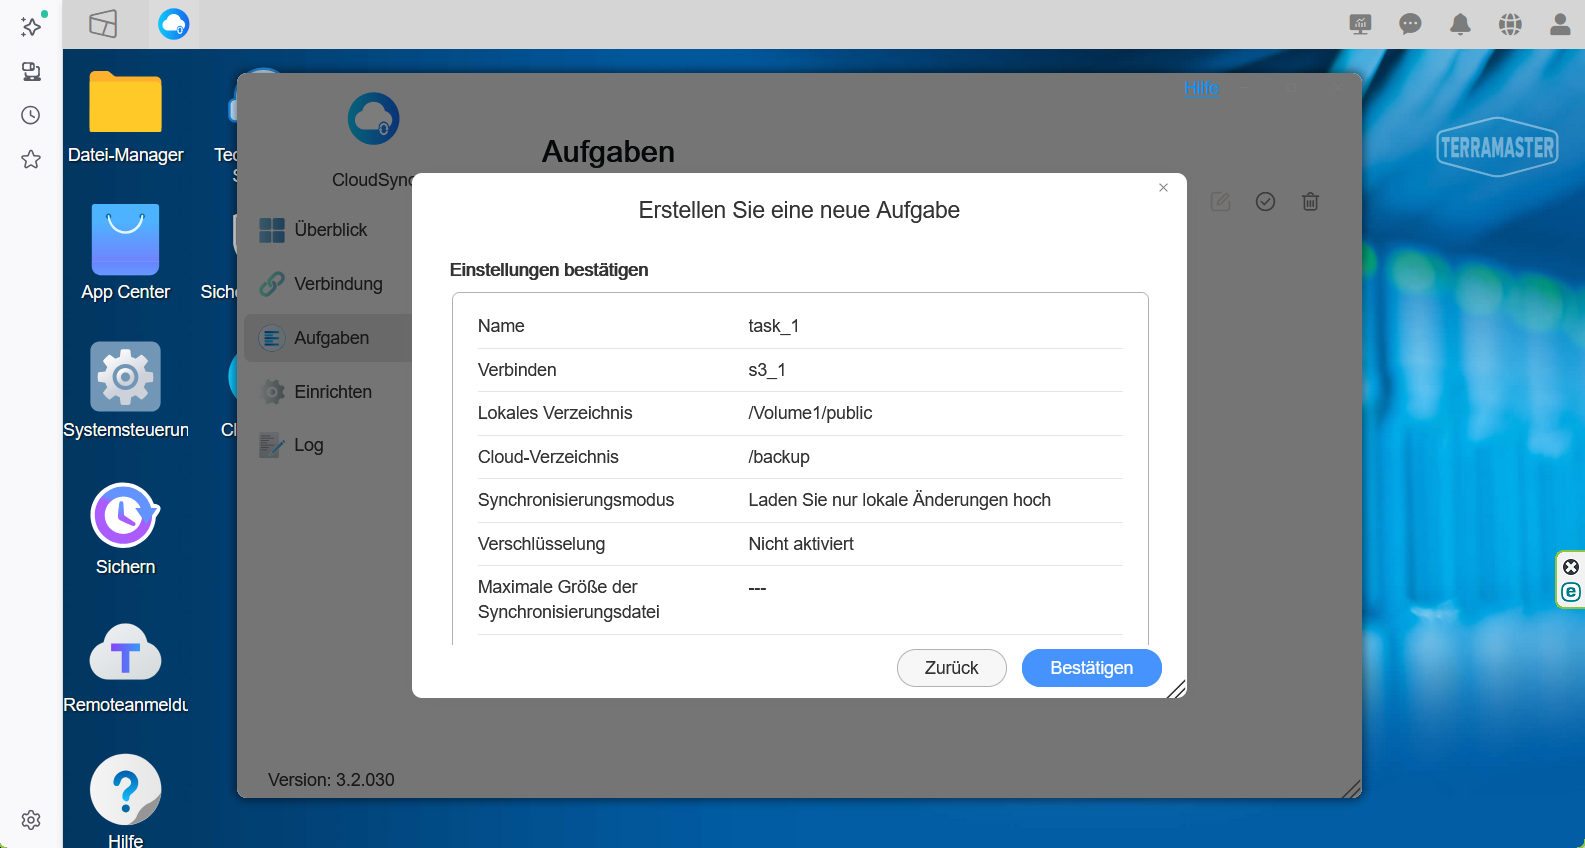Click the device icon in left rail
The width and height of the screenshot is (1585, 848).
point(31,72)
